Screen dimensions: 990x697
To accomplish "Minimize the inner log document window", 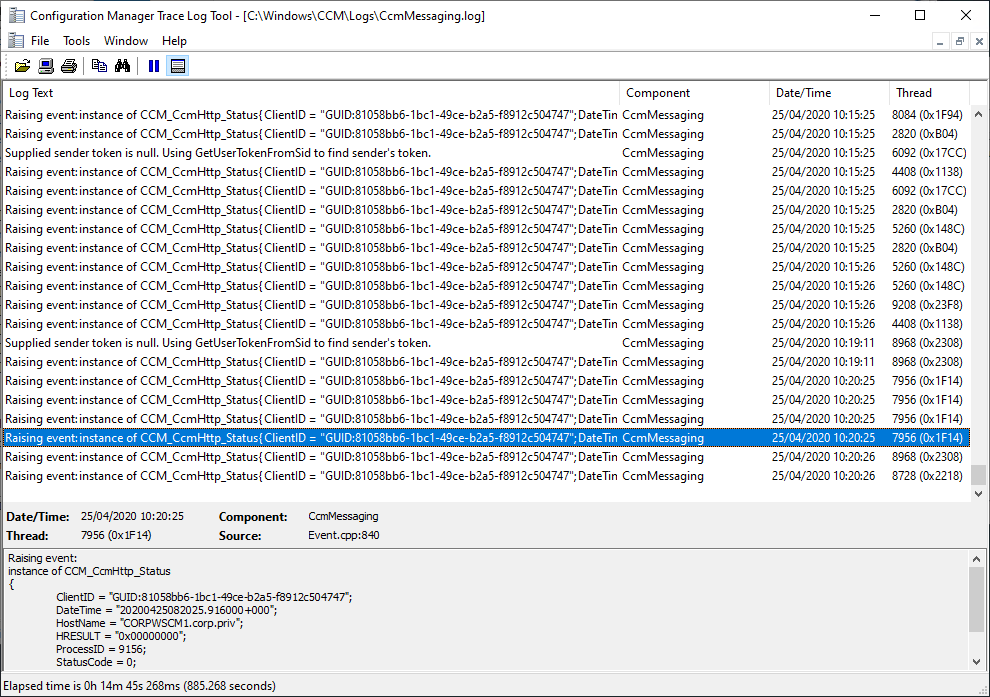I will 941,41.
